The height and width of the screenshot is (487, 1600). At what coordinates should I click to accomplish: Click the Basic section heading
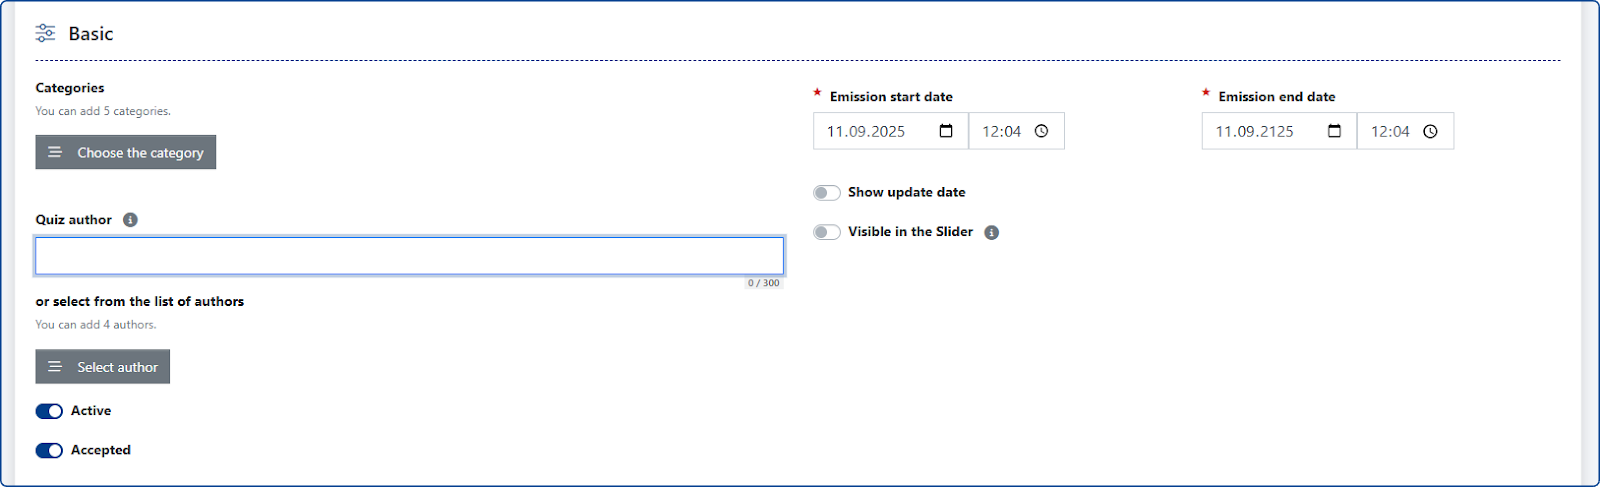[x=91, y=33]
